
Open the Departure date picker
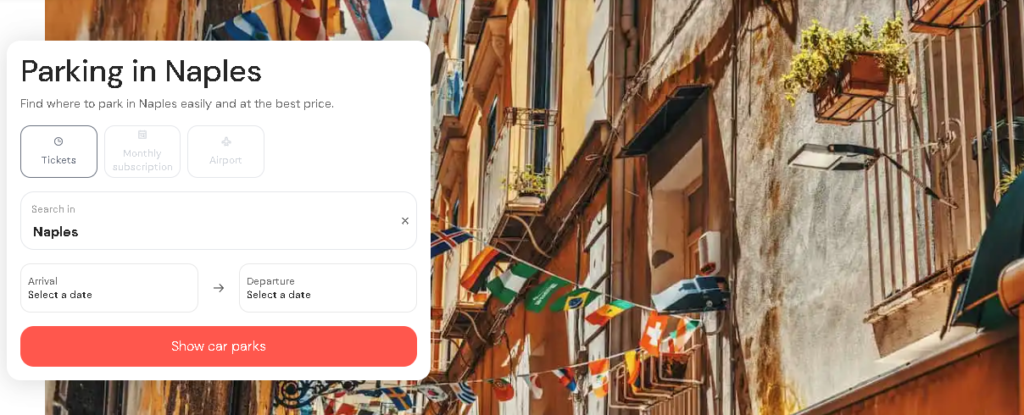coord(328,288)
